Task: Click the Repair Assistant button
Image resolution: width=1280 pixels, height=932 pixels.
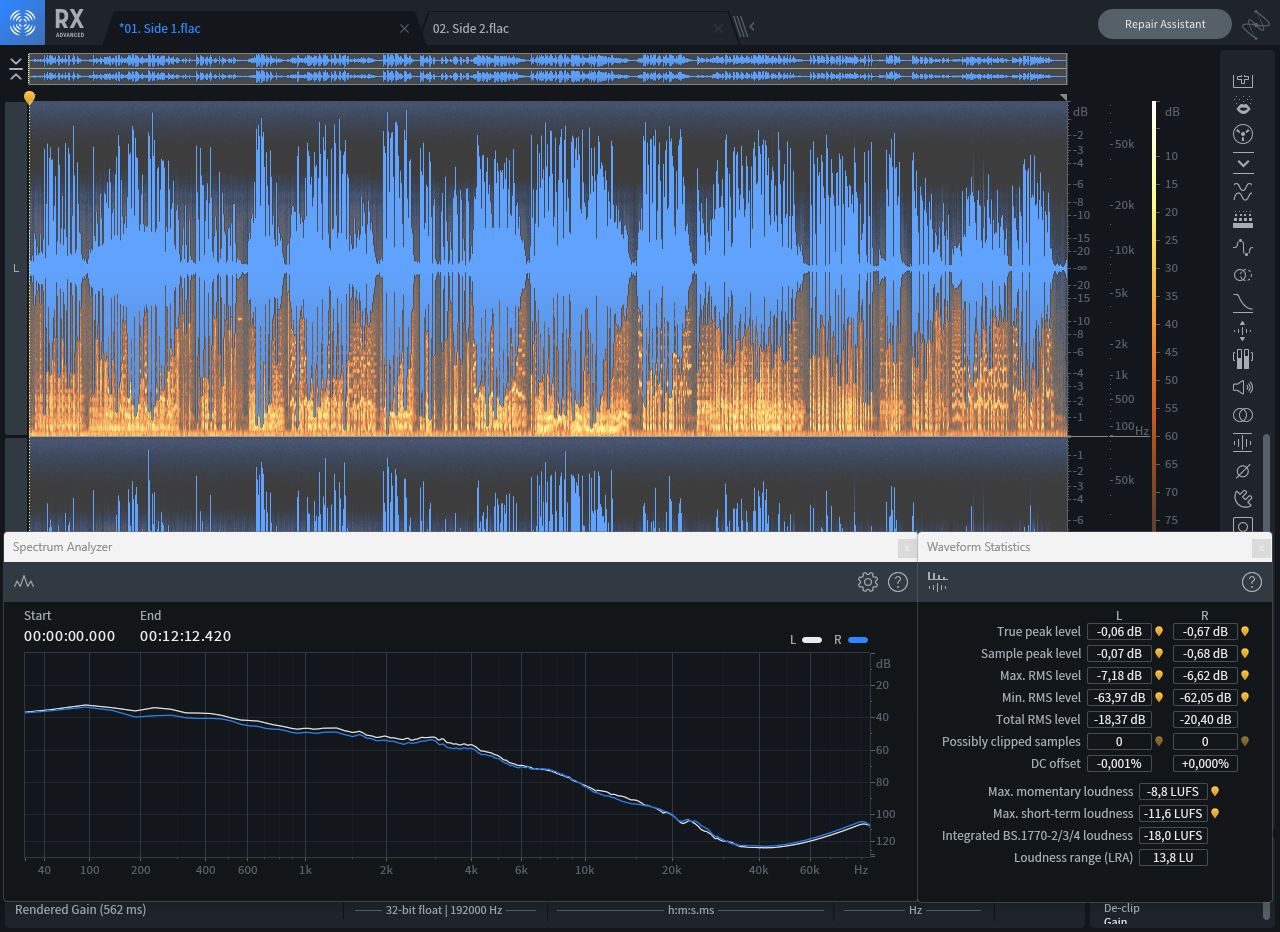Action: click(1164, 24)
